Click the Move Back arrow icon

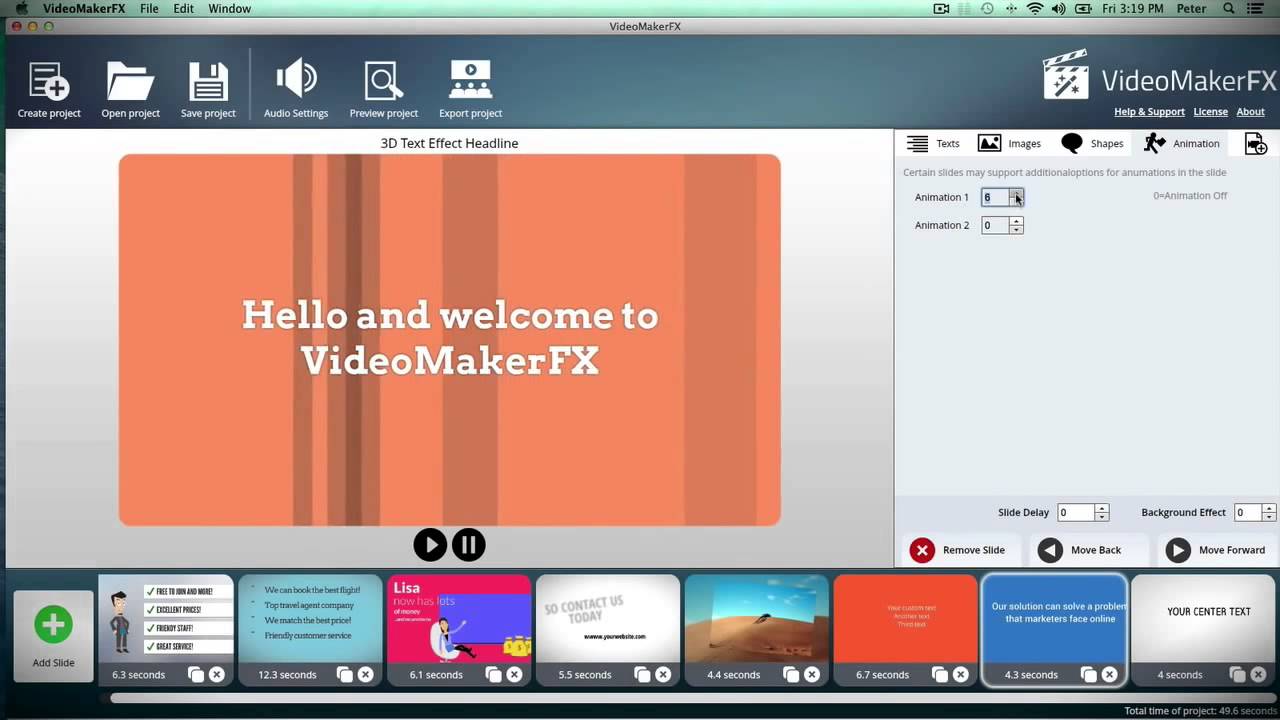[1050, 550]
